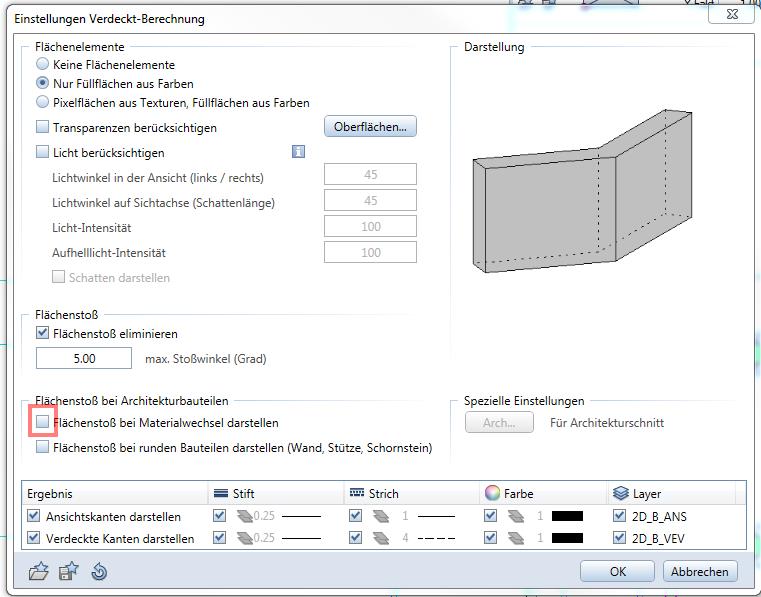
Task: Select Pixelflächen aus Texturen radio option
Action: pyautogui.click(x=42, y=102)
